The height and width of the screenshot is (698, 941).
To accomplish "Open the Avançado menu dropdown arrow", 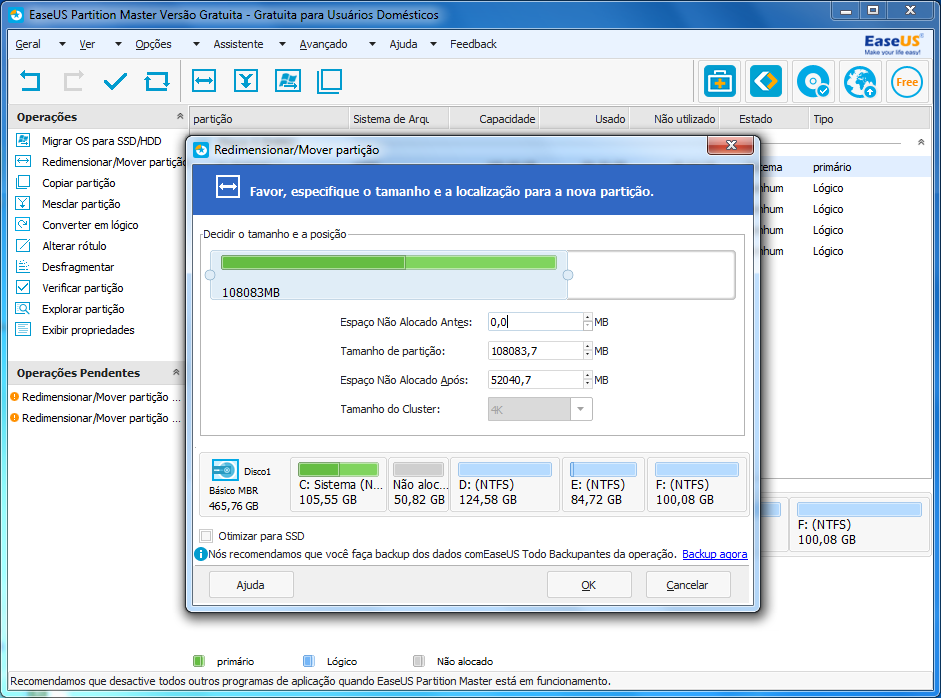I will (372, 44).
